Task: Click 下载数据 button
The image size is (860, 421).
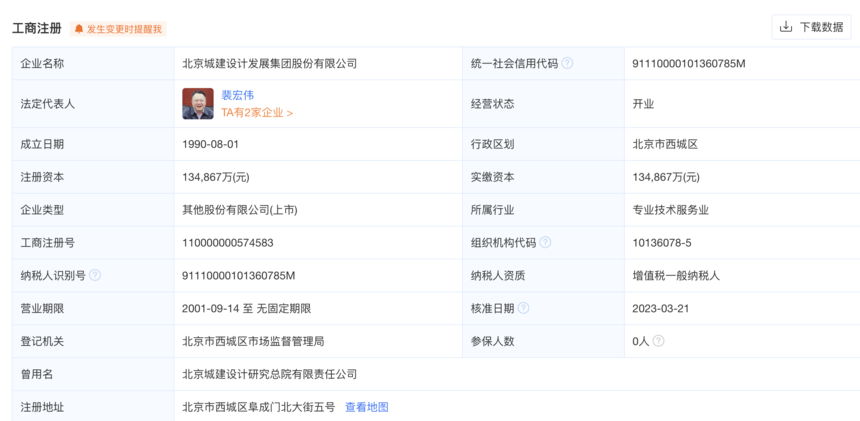Action: click(811, 27)
